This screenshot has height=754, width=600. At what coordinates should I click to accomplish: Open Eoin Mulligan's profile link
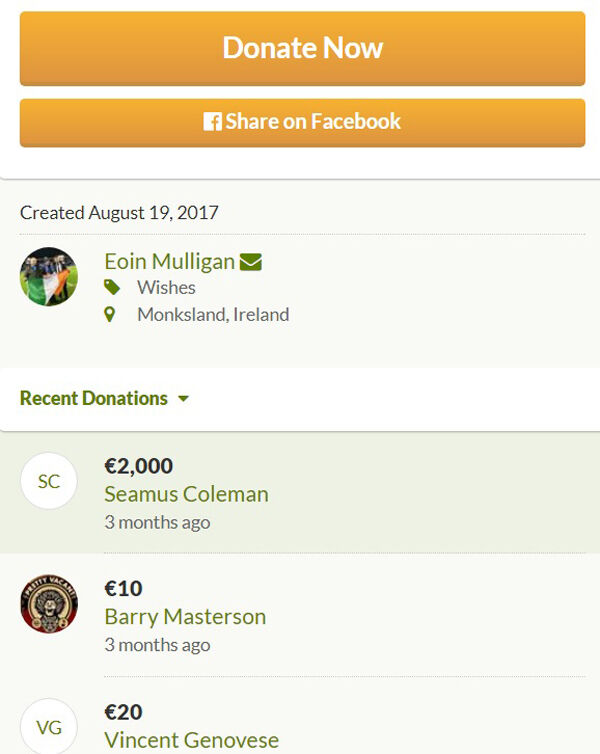point(169,262)
